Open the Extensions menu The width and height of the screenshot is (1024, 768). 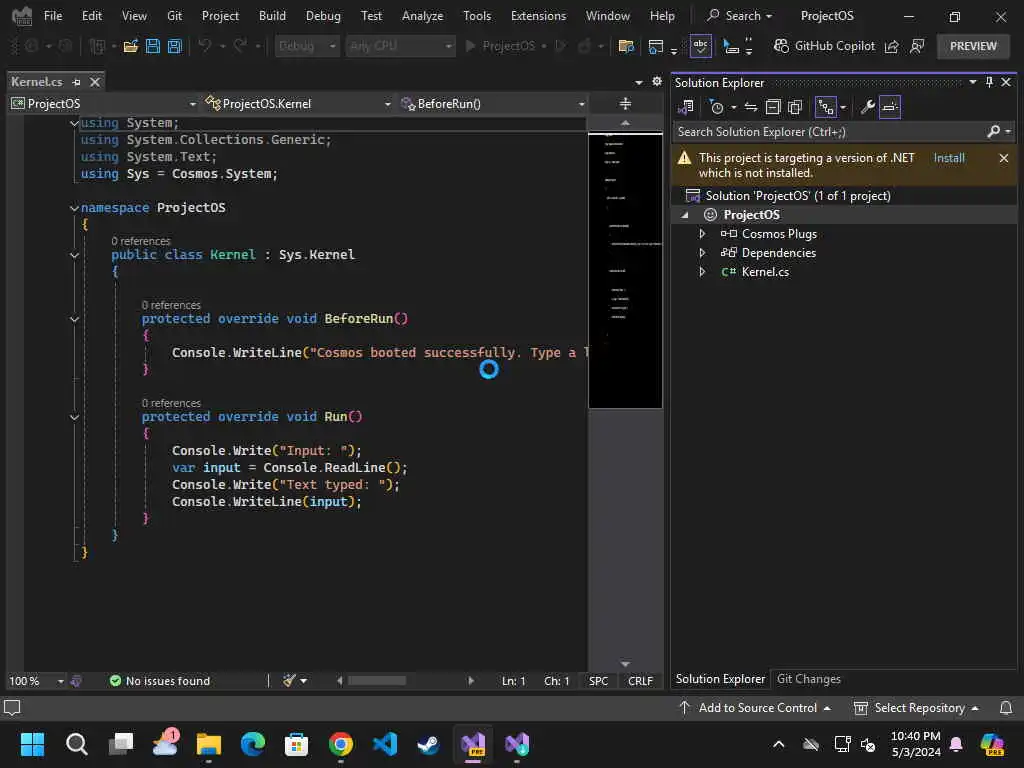pos(538,16)
